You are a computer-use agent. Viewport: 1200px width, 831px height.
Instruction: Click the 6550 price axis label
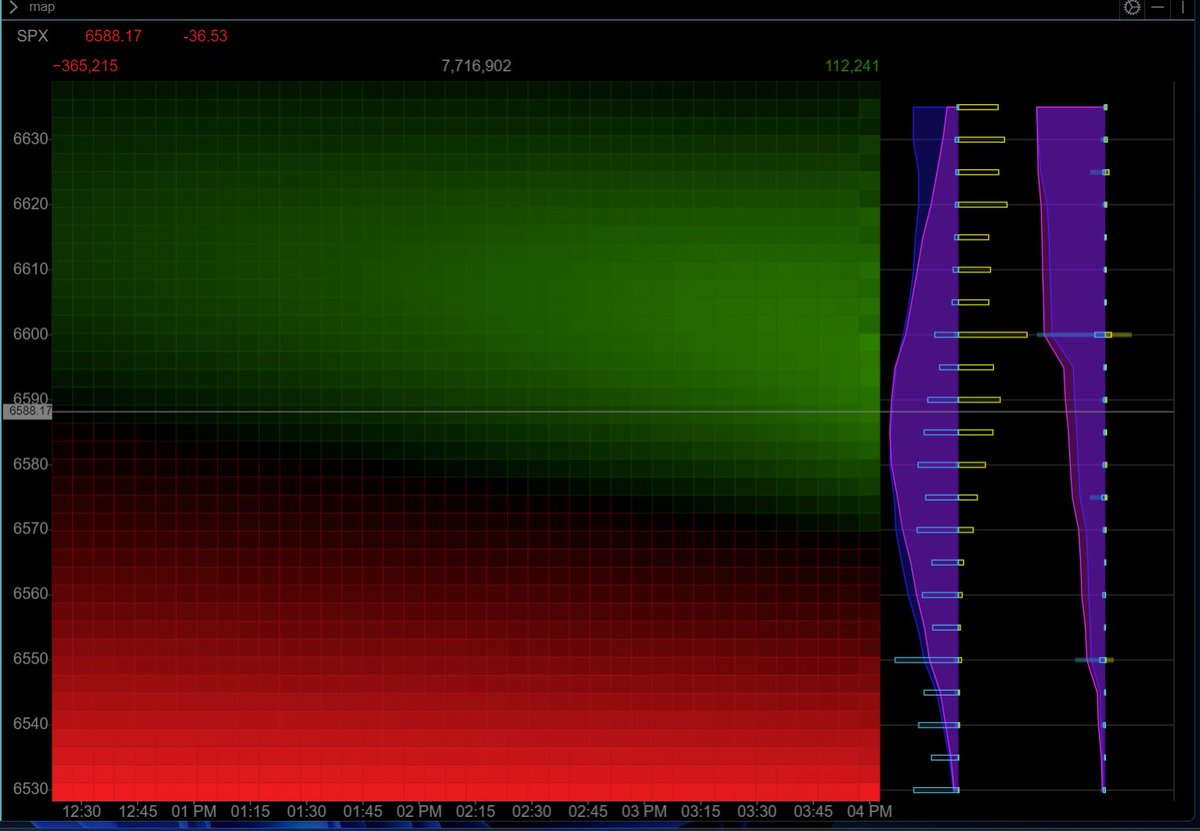click(x=30, y=659)
